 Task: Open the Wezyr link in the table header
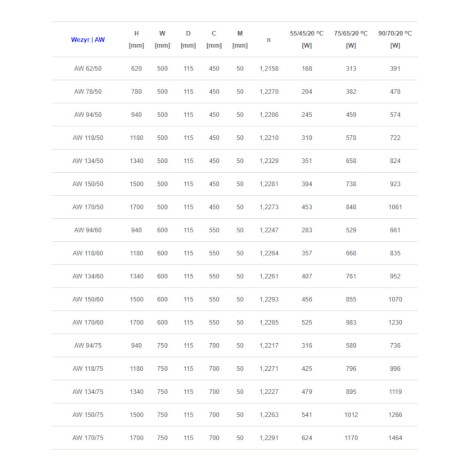tap(80, 40)
